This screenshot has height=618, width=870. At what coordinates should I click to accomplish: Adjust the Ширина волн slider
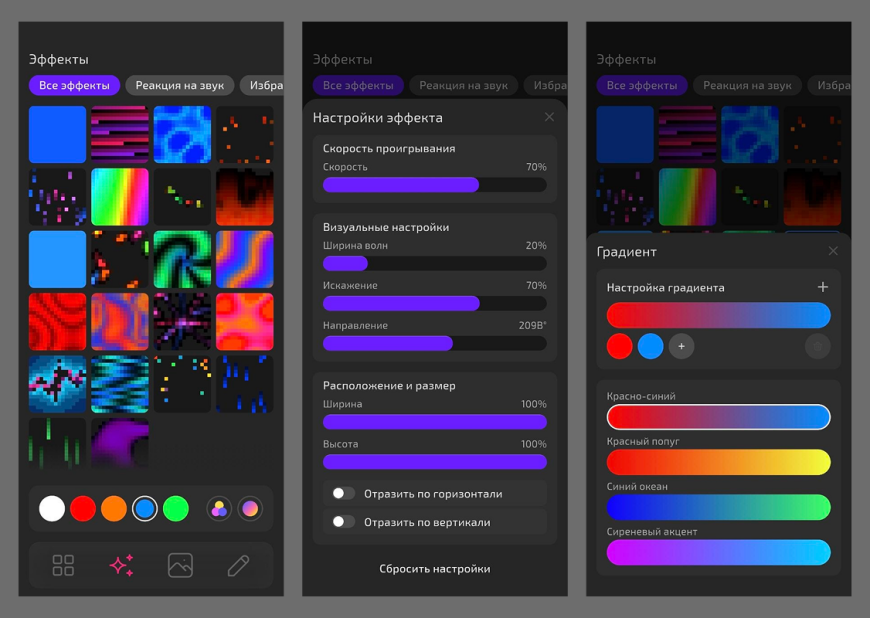(434, 264)
